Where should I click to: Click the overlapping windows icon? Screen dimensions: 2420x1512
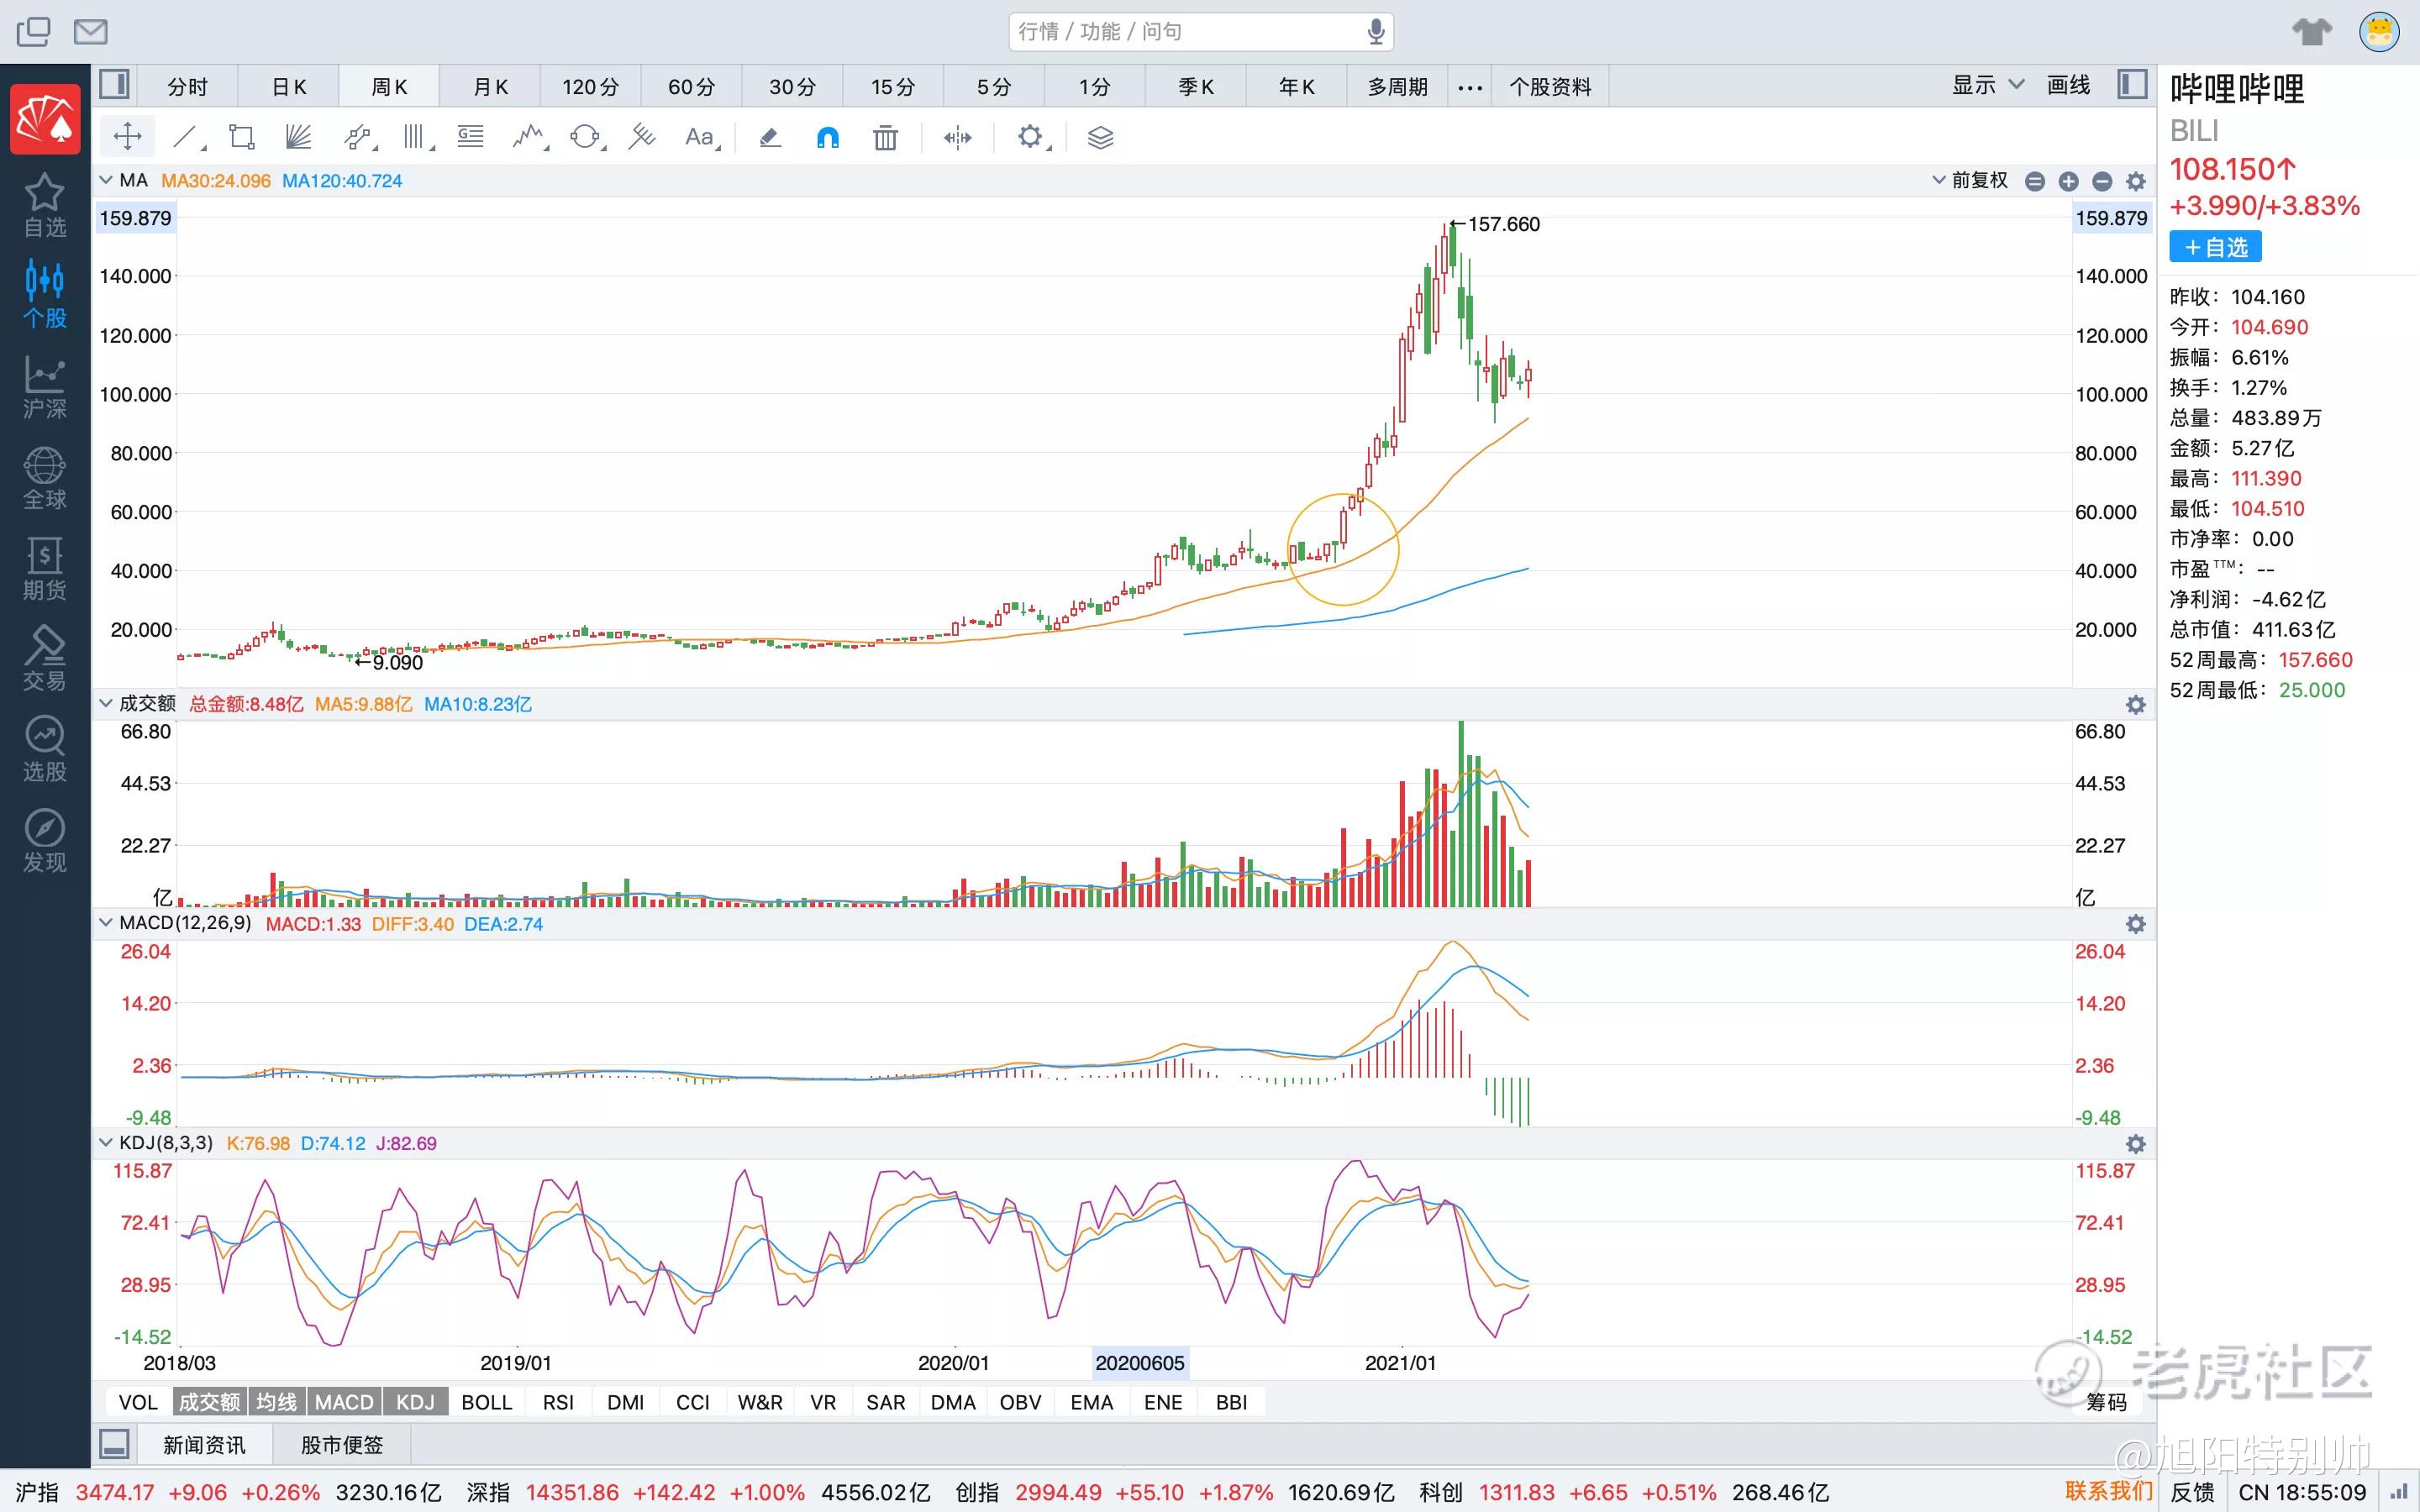tap(33, 32)
